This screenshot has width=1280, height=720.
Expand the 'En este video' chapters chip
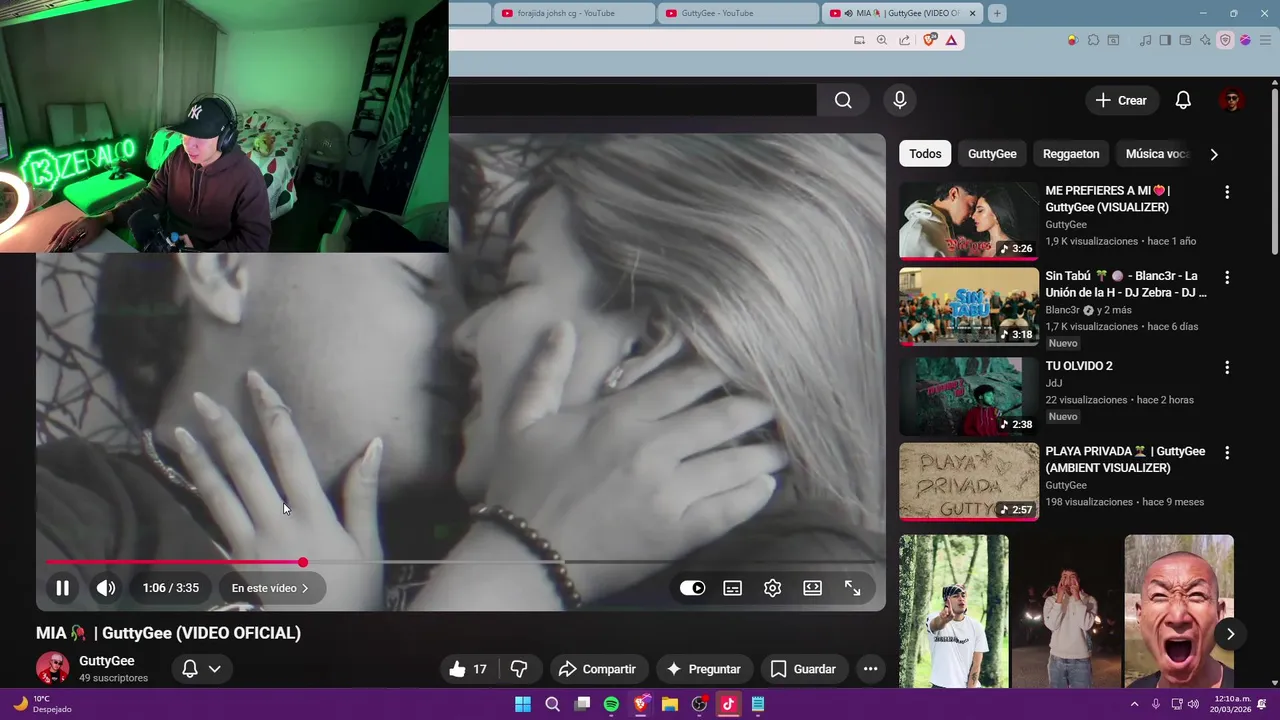(270, 588)
